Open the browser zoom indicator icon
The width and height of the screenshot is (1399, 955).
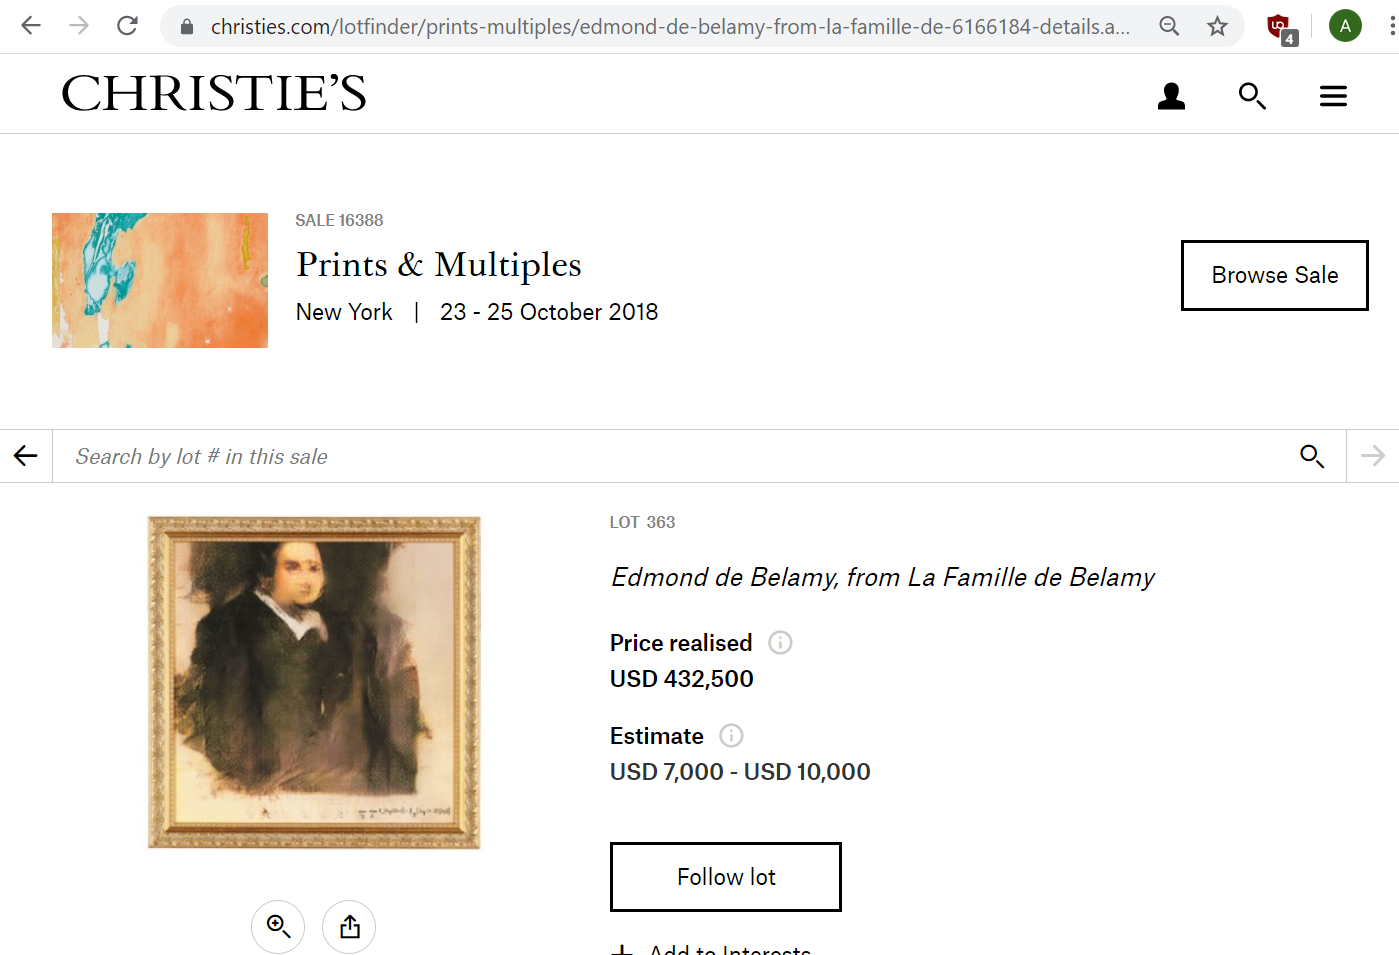(x=1169, y=26)
